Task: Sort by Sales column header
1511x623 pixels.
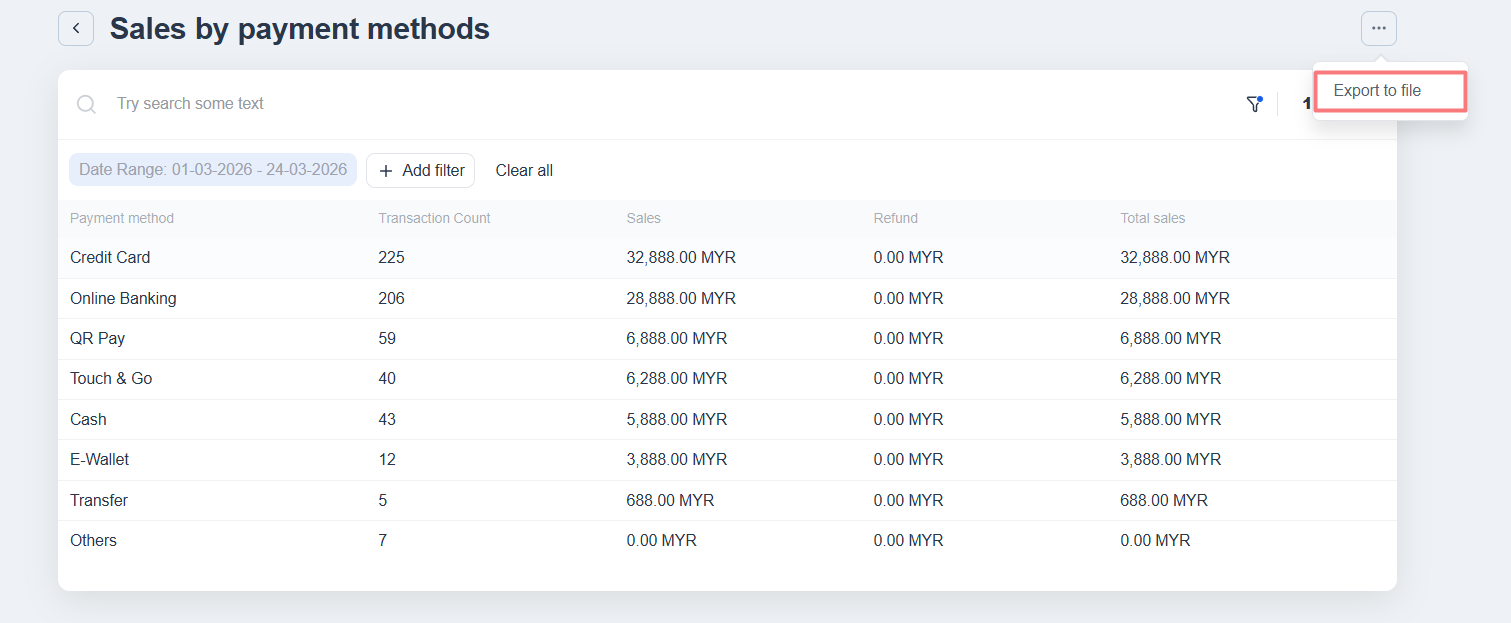Action: pos(643,218)
